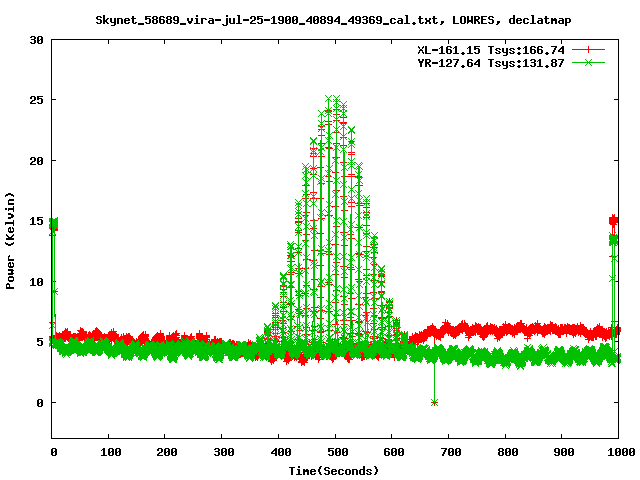Image resolution: width=640 pixels, height=480 pixels.
Task: Click the y-axis tick label 5
Action: click(40, 342)
